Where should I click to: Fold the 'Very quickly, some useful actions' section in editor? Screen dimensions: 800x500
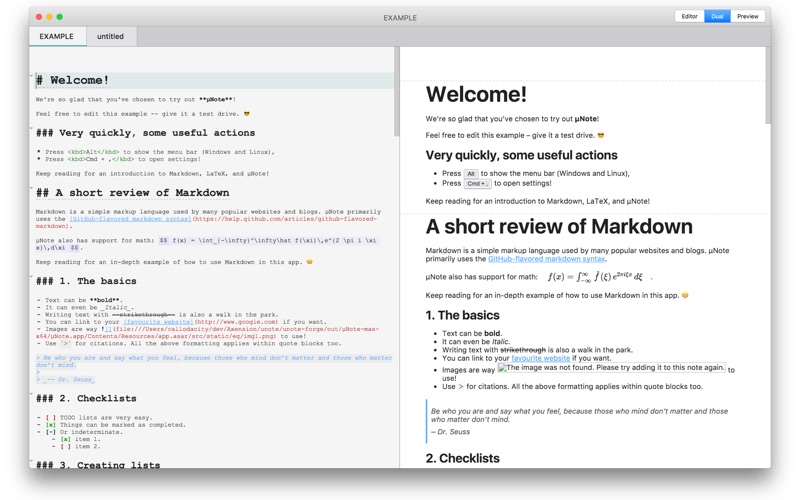(32, 128)
